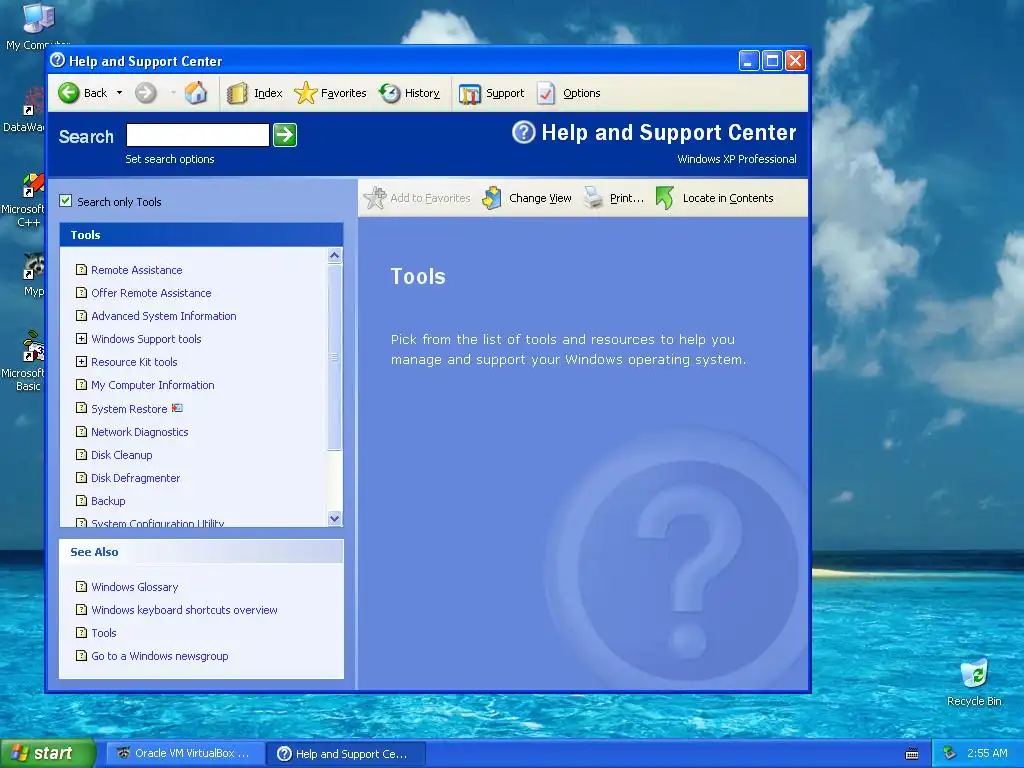Image resolution: width=1024 pixels, height=768 pixels.
Task: Click Help and Support Center title question icon
Action: (57, 60)
